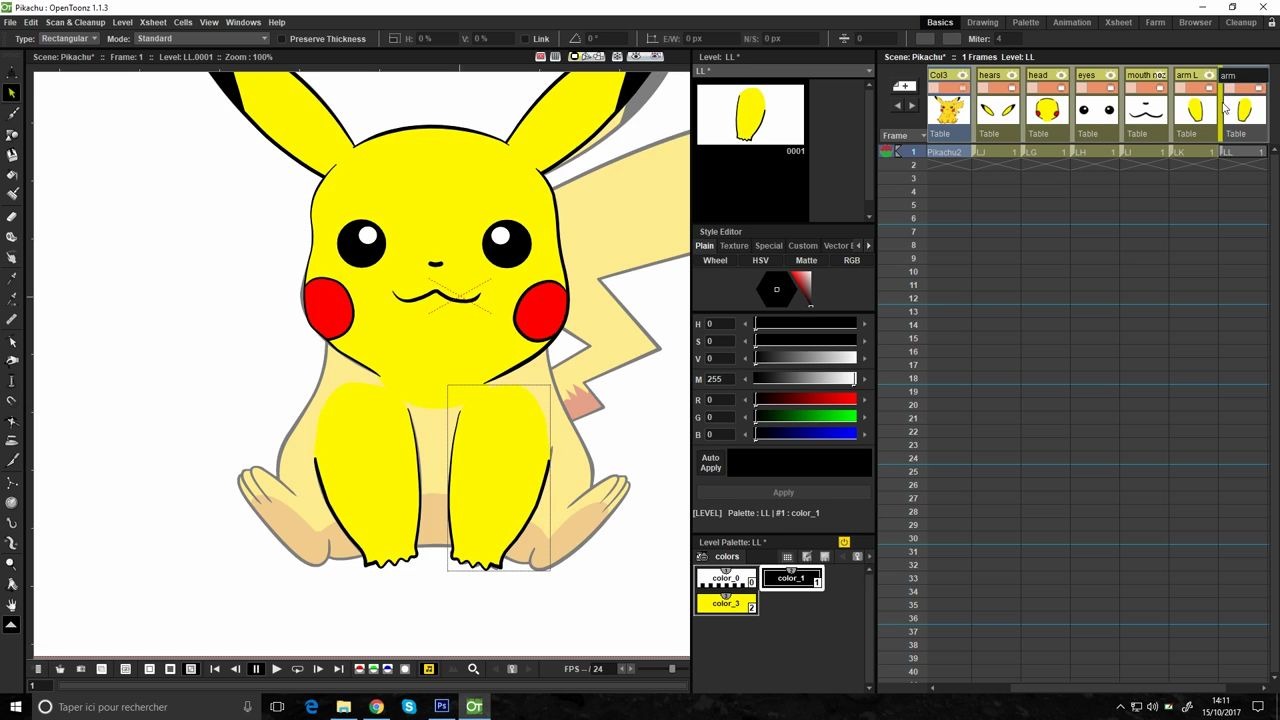Select the black color_1 style swatch
The width and height of the screenshot is (1280, 720).
pyautogui.click(x=792, y=578)
